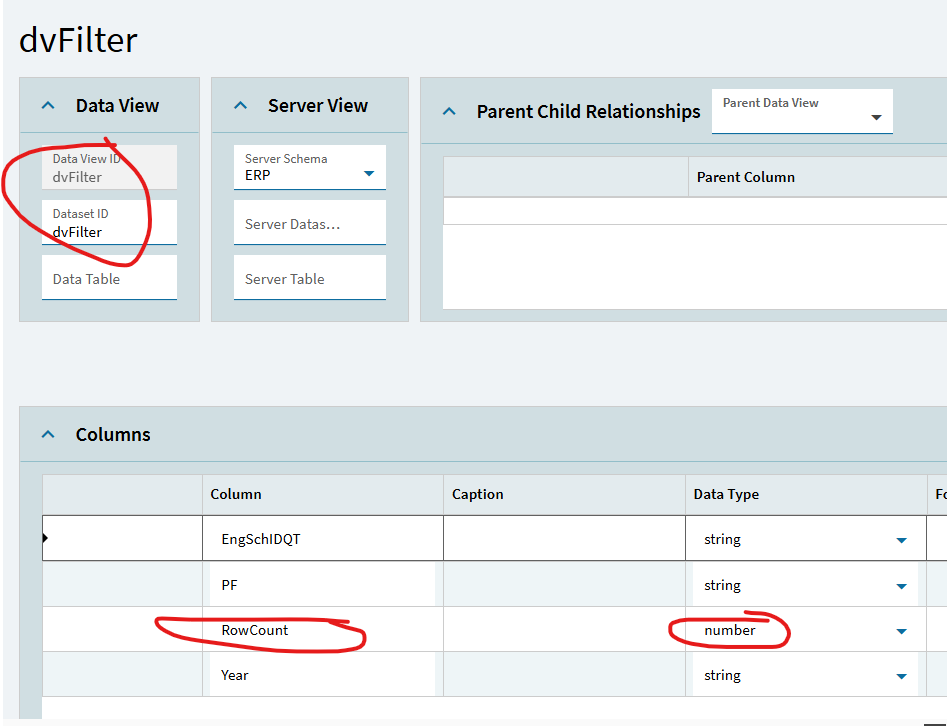Select the RowCount column cell
Viewport: 947px width, 726px height.
point(323,629)
